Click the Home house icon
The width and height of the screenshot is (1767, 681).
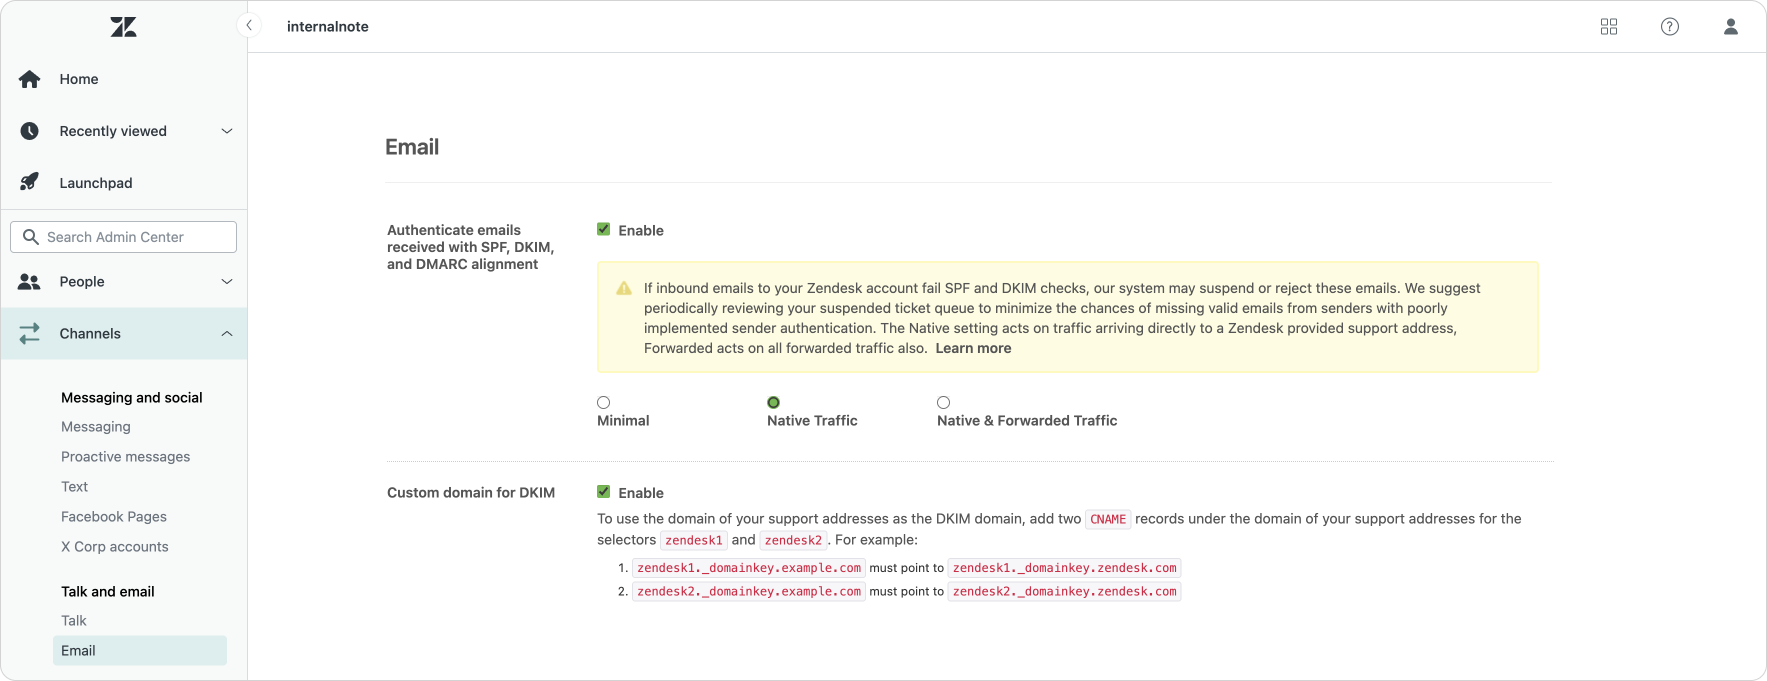(30, 79)
